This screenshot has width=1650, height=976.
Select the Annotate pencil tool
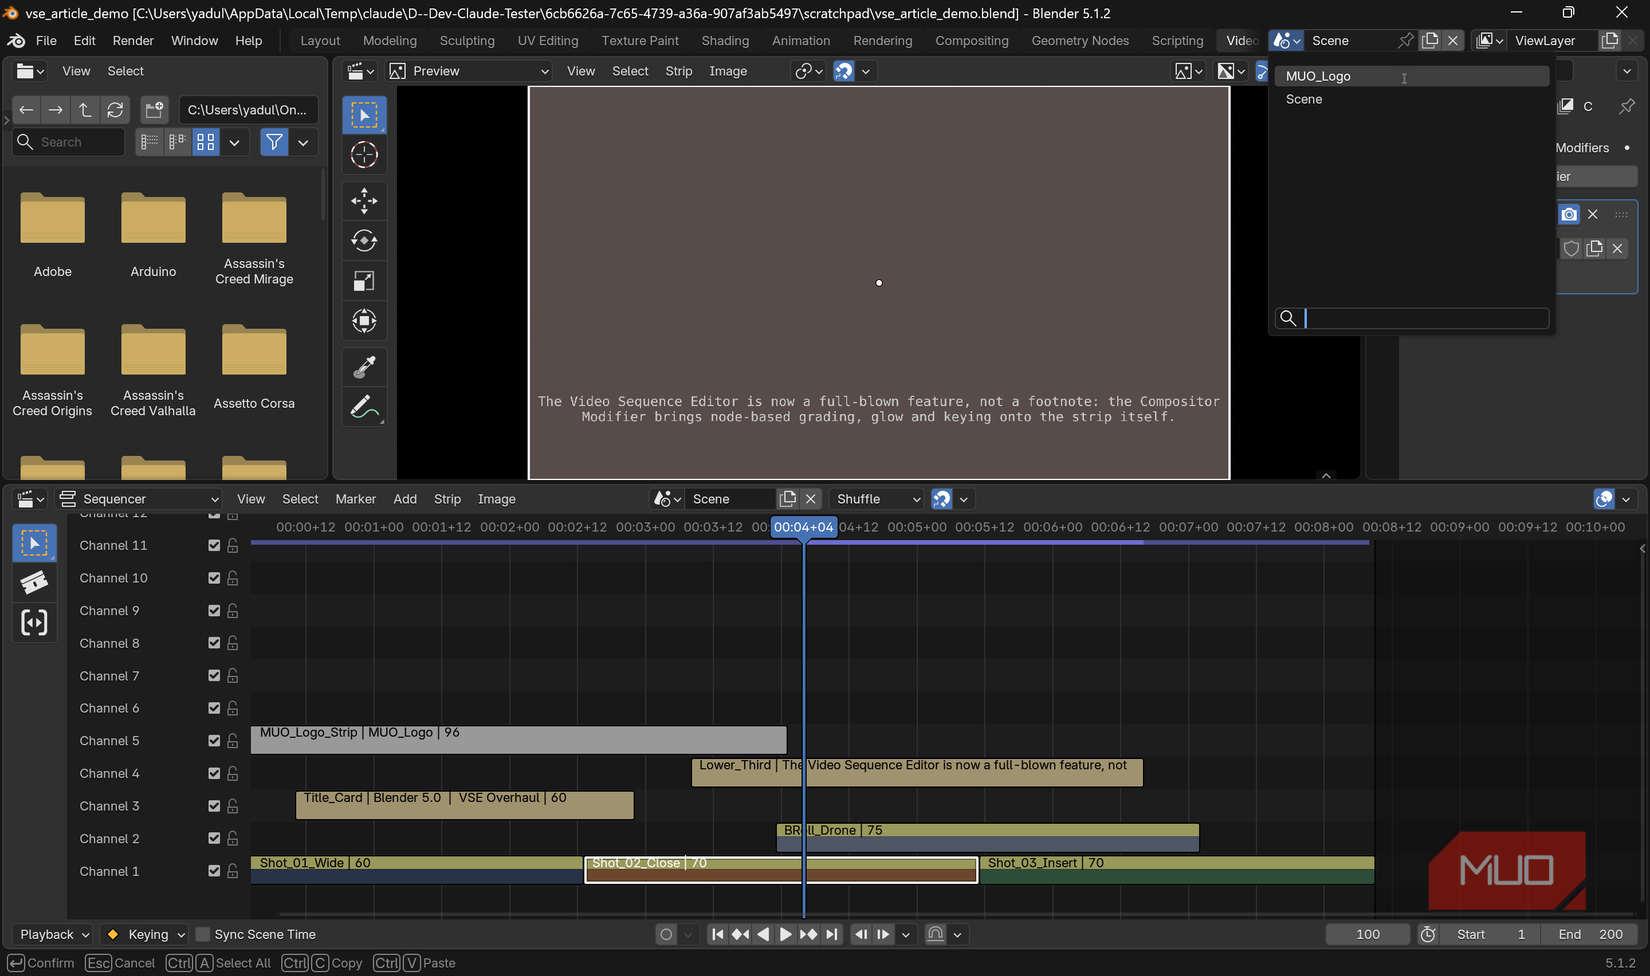pyautogui.click(x=364, y=407)
